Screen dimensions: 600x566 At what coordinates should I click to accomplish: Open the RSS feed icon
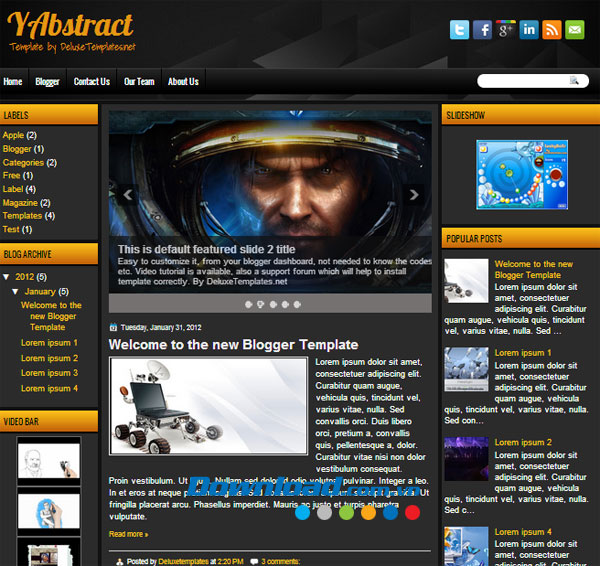click(552, 30)
